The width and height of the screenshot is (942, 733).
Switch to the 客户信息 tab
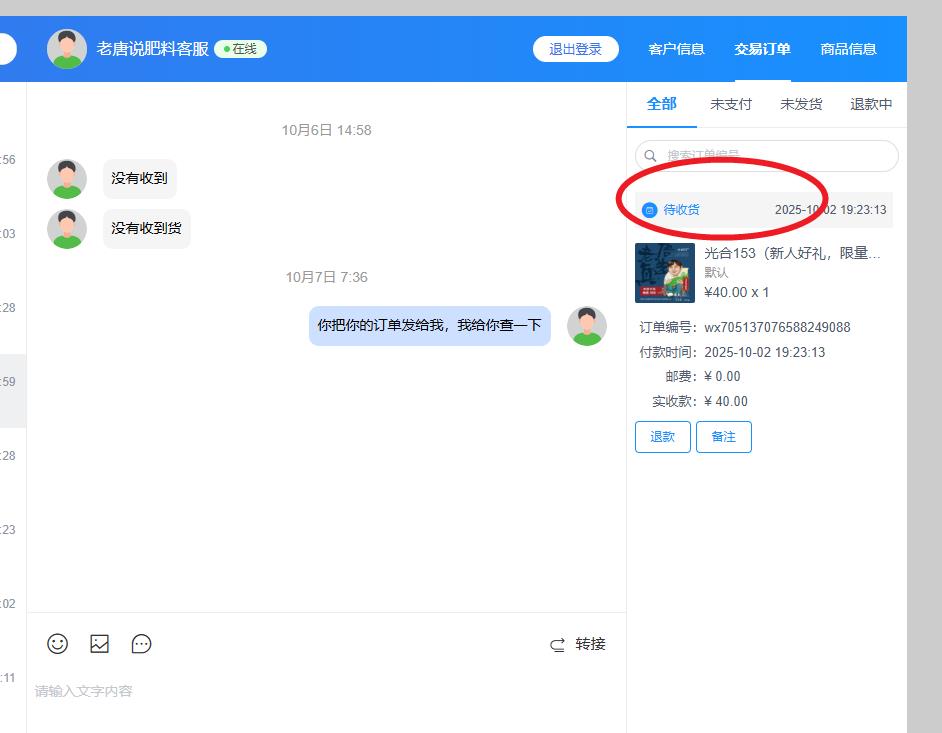676,49
